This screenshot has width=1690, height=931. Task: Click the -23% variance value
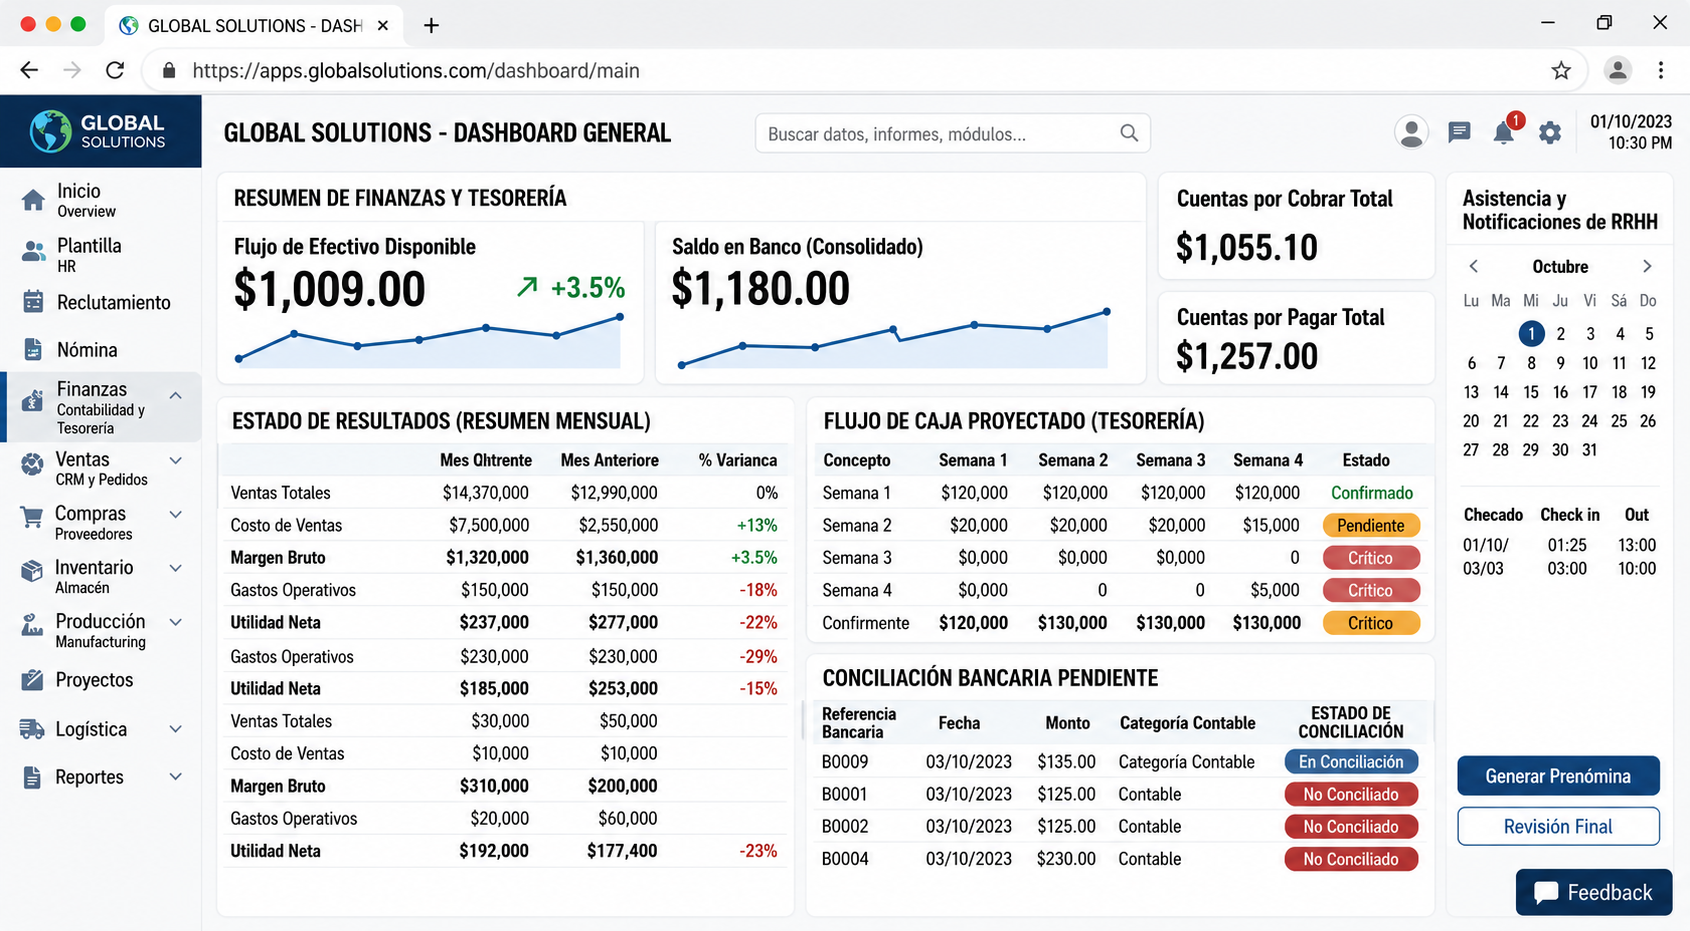pos(758,851)
